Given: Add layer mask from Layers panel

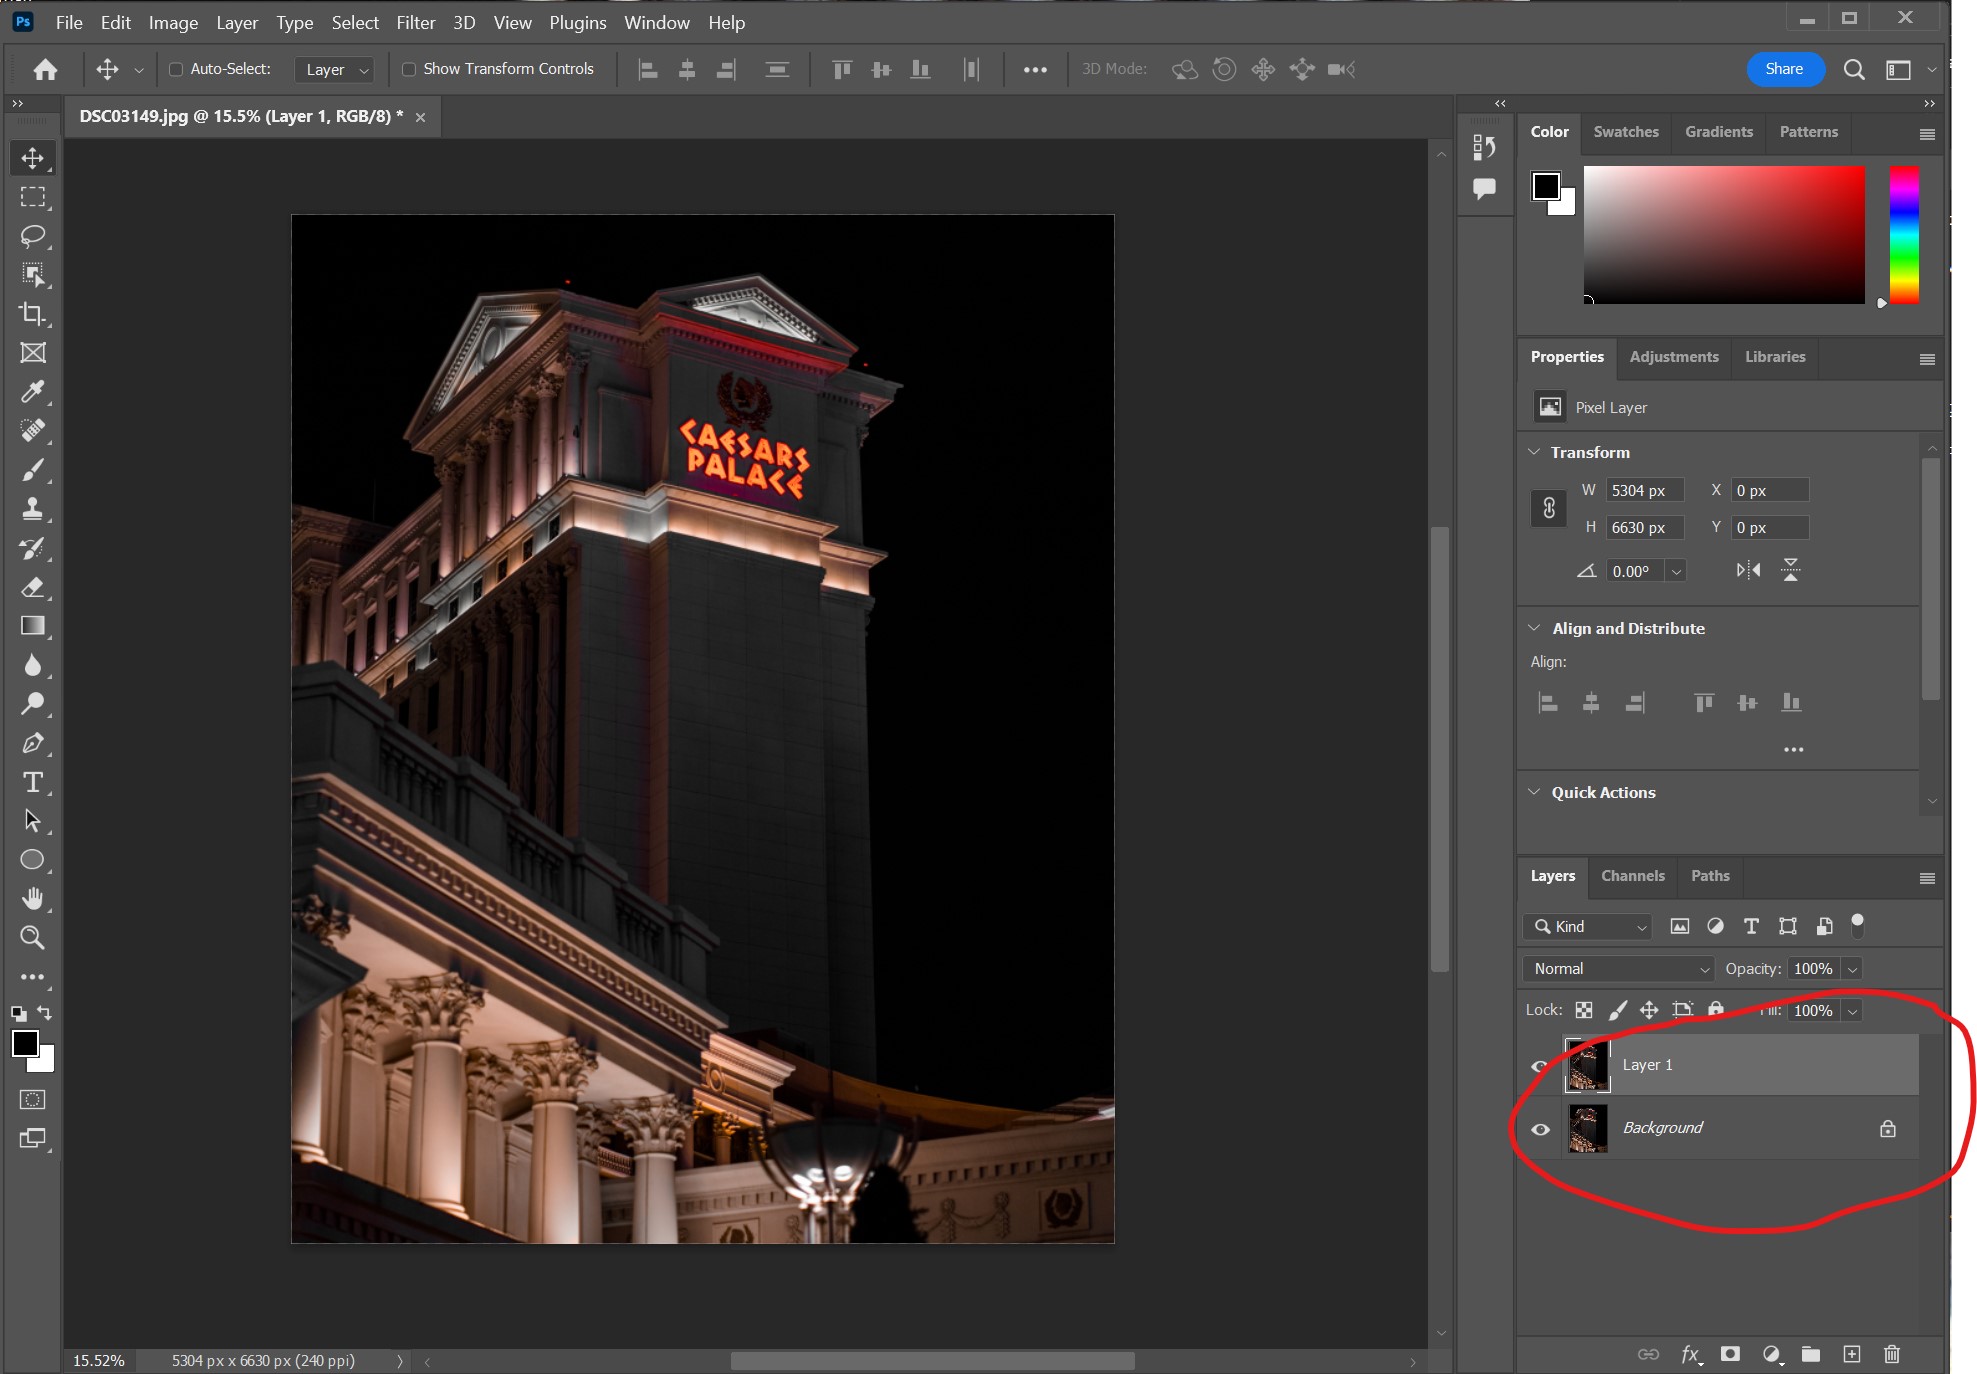Looking at the screenshot, I should point(1730,1354).
